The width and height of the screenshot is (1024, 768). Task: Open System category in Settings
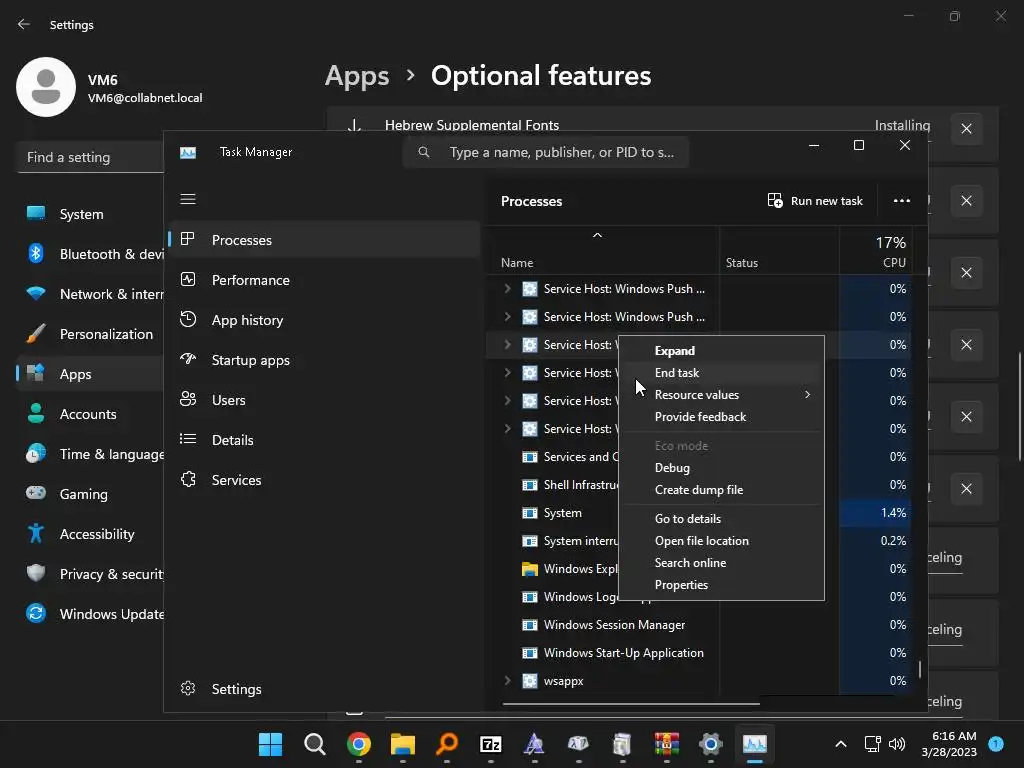[90, 214]
